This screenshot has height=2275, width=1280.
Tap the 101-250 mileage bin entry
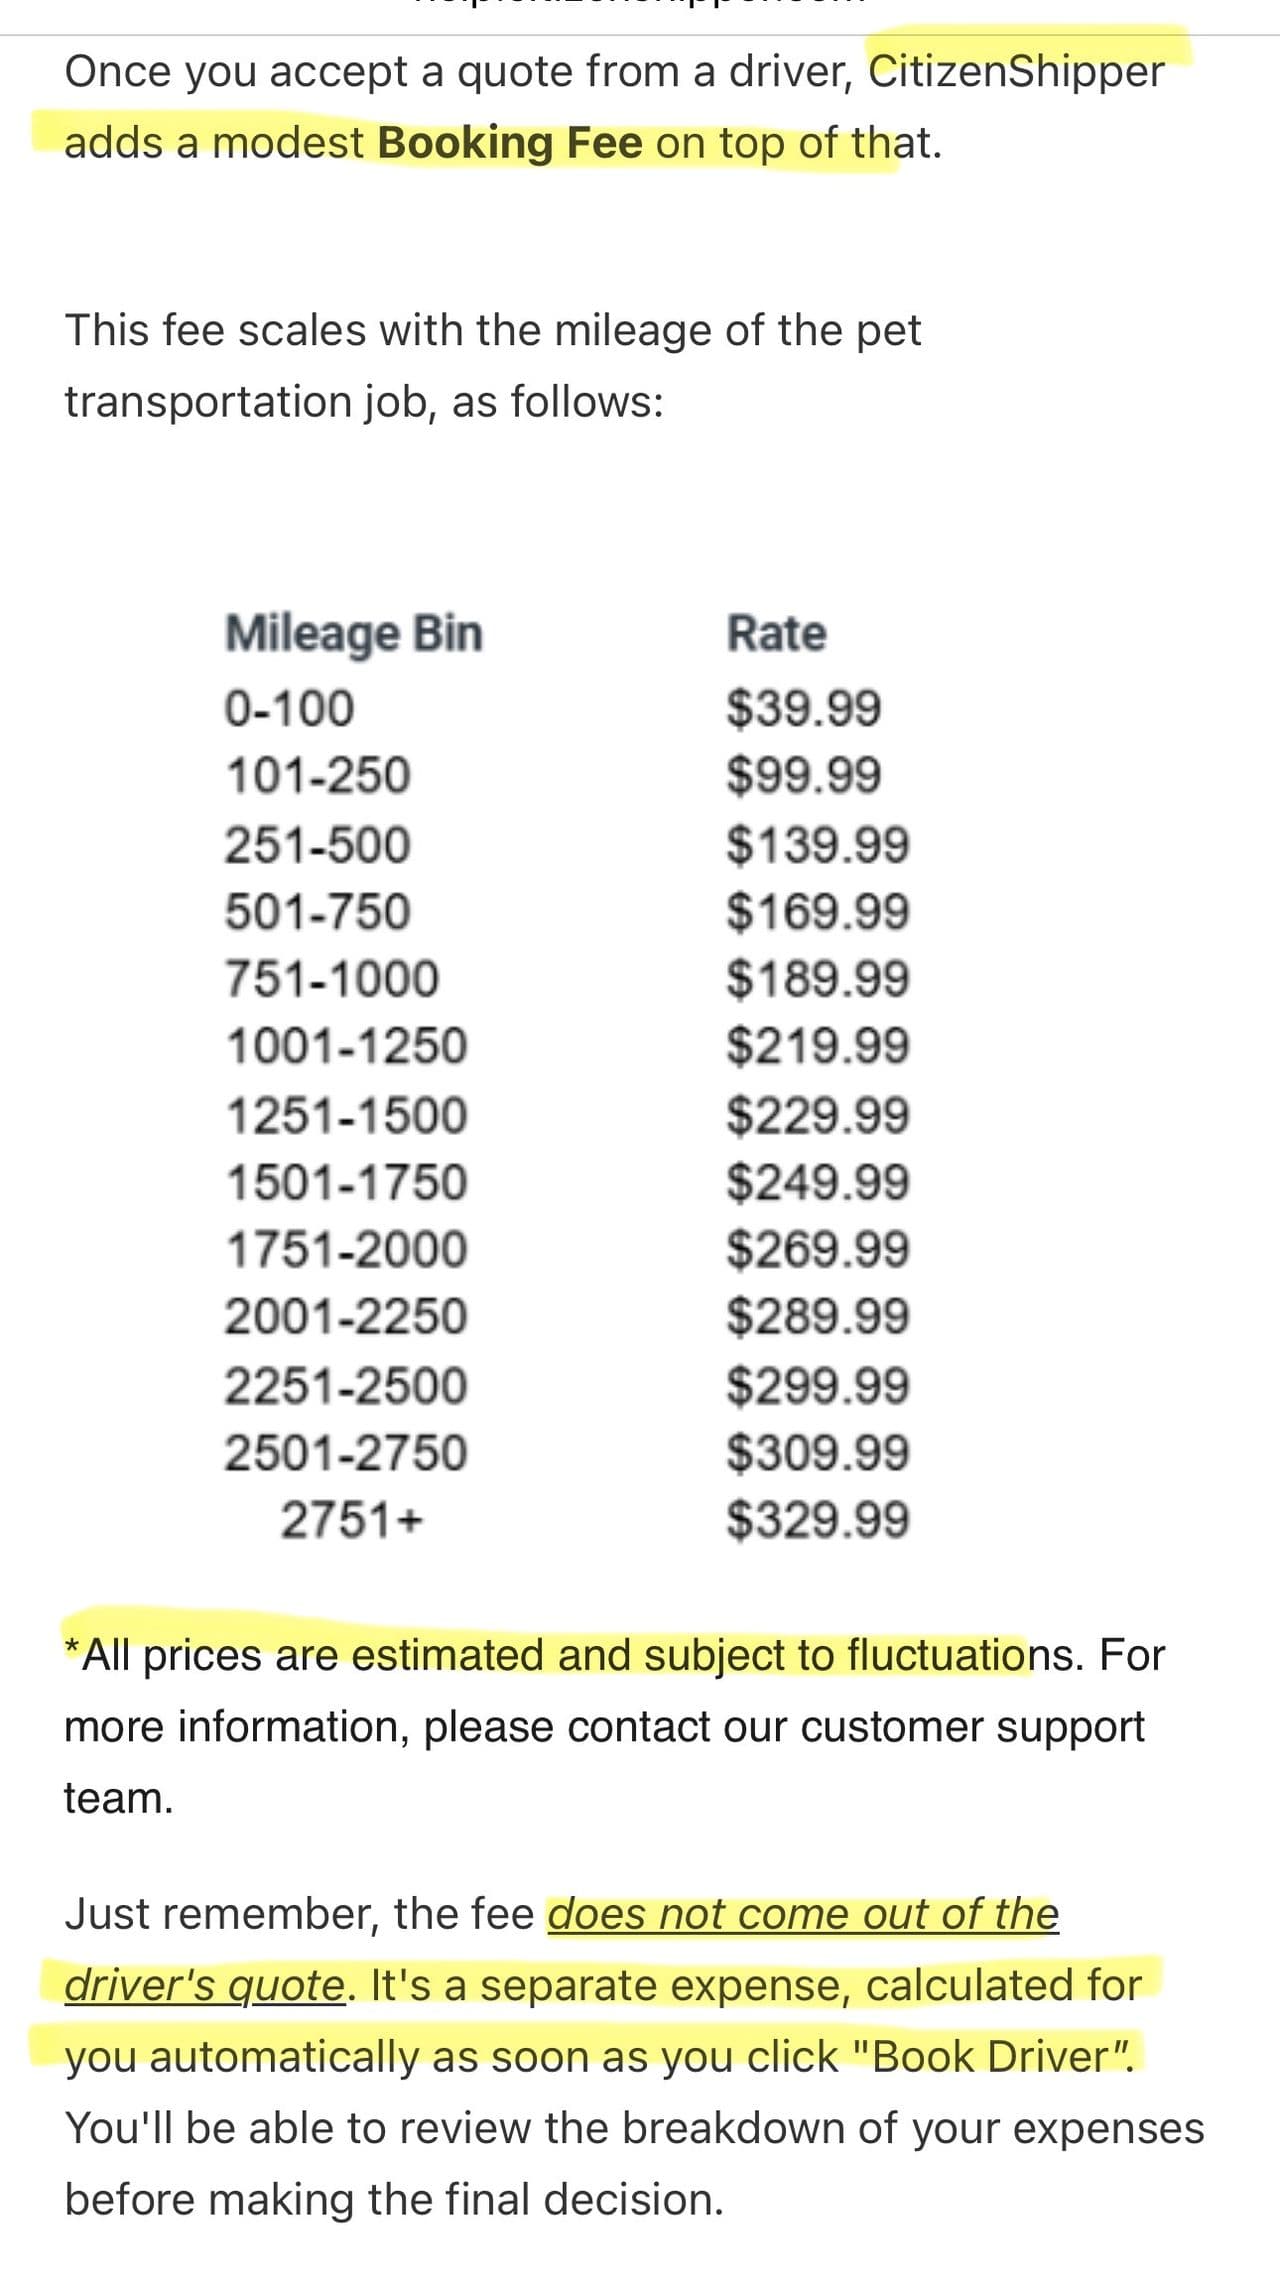coord(317,775)
